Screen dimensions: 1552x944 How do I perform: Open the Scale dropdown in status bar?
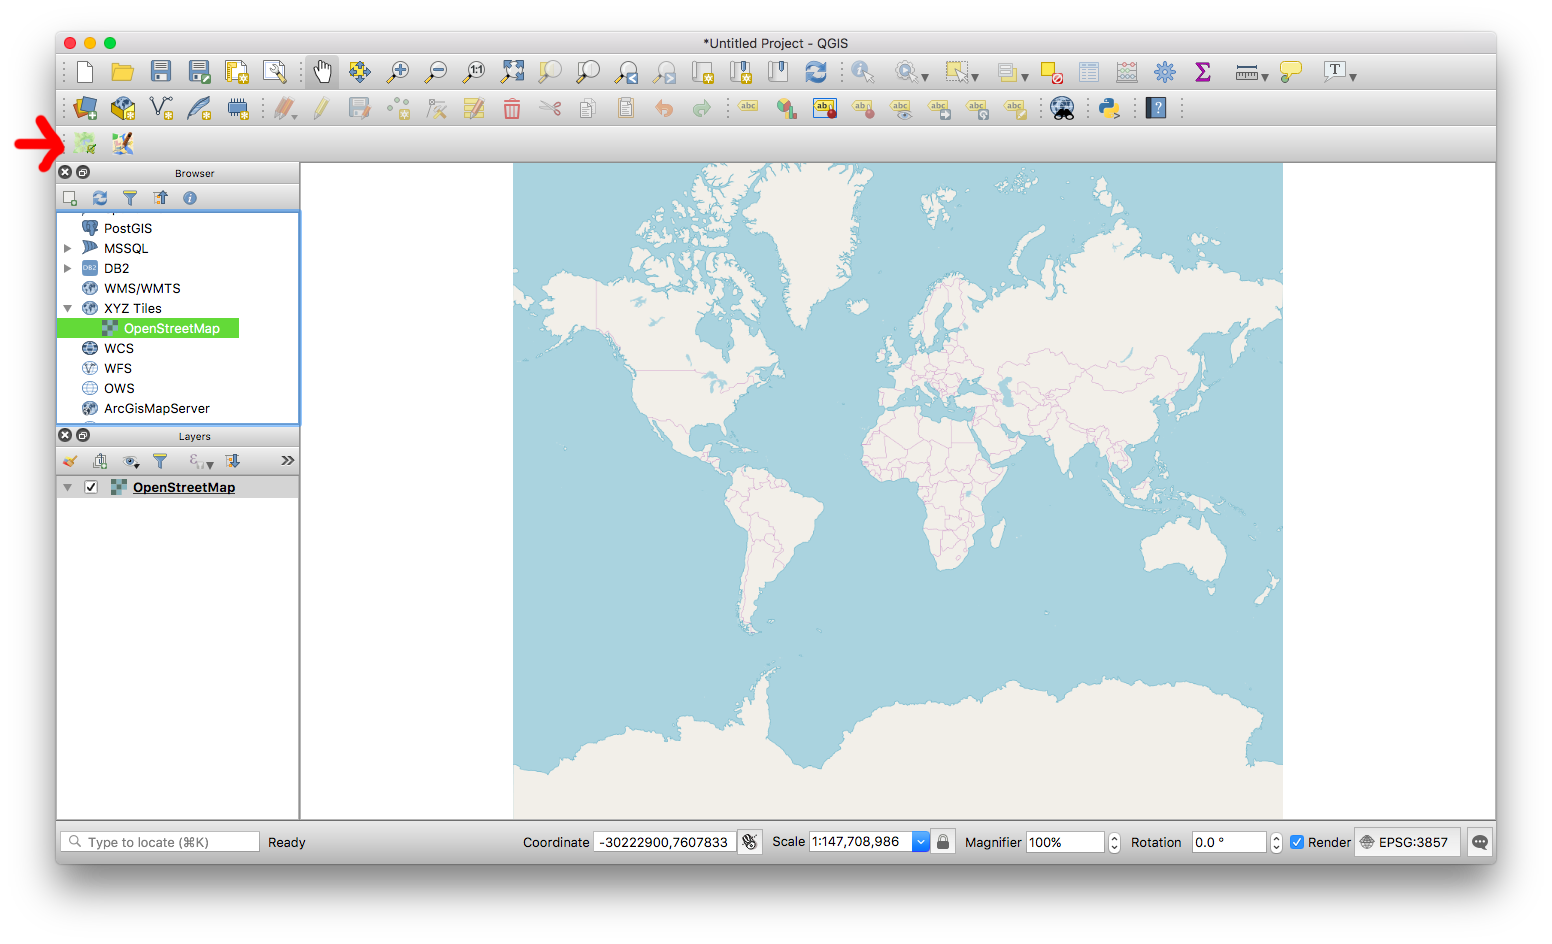(x=920, y=841)
